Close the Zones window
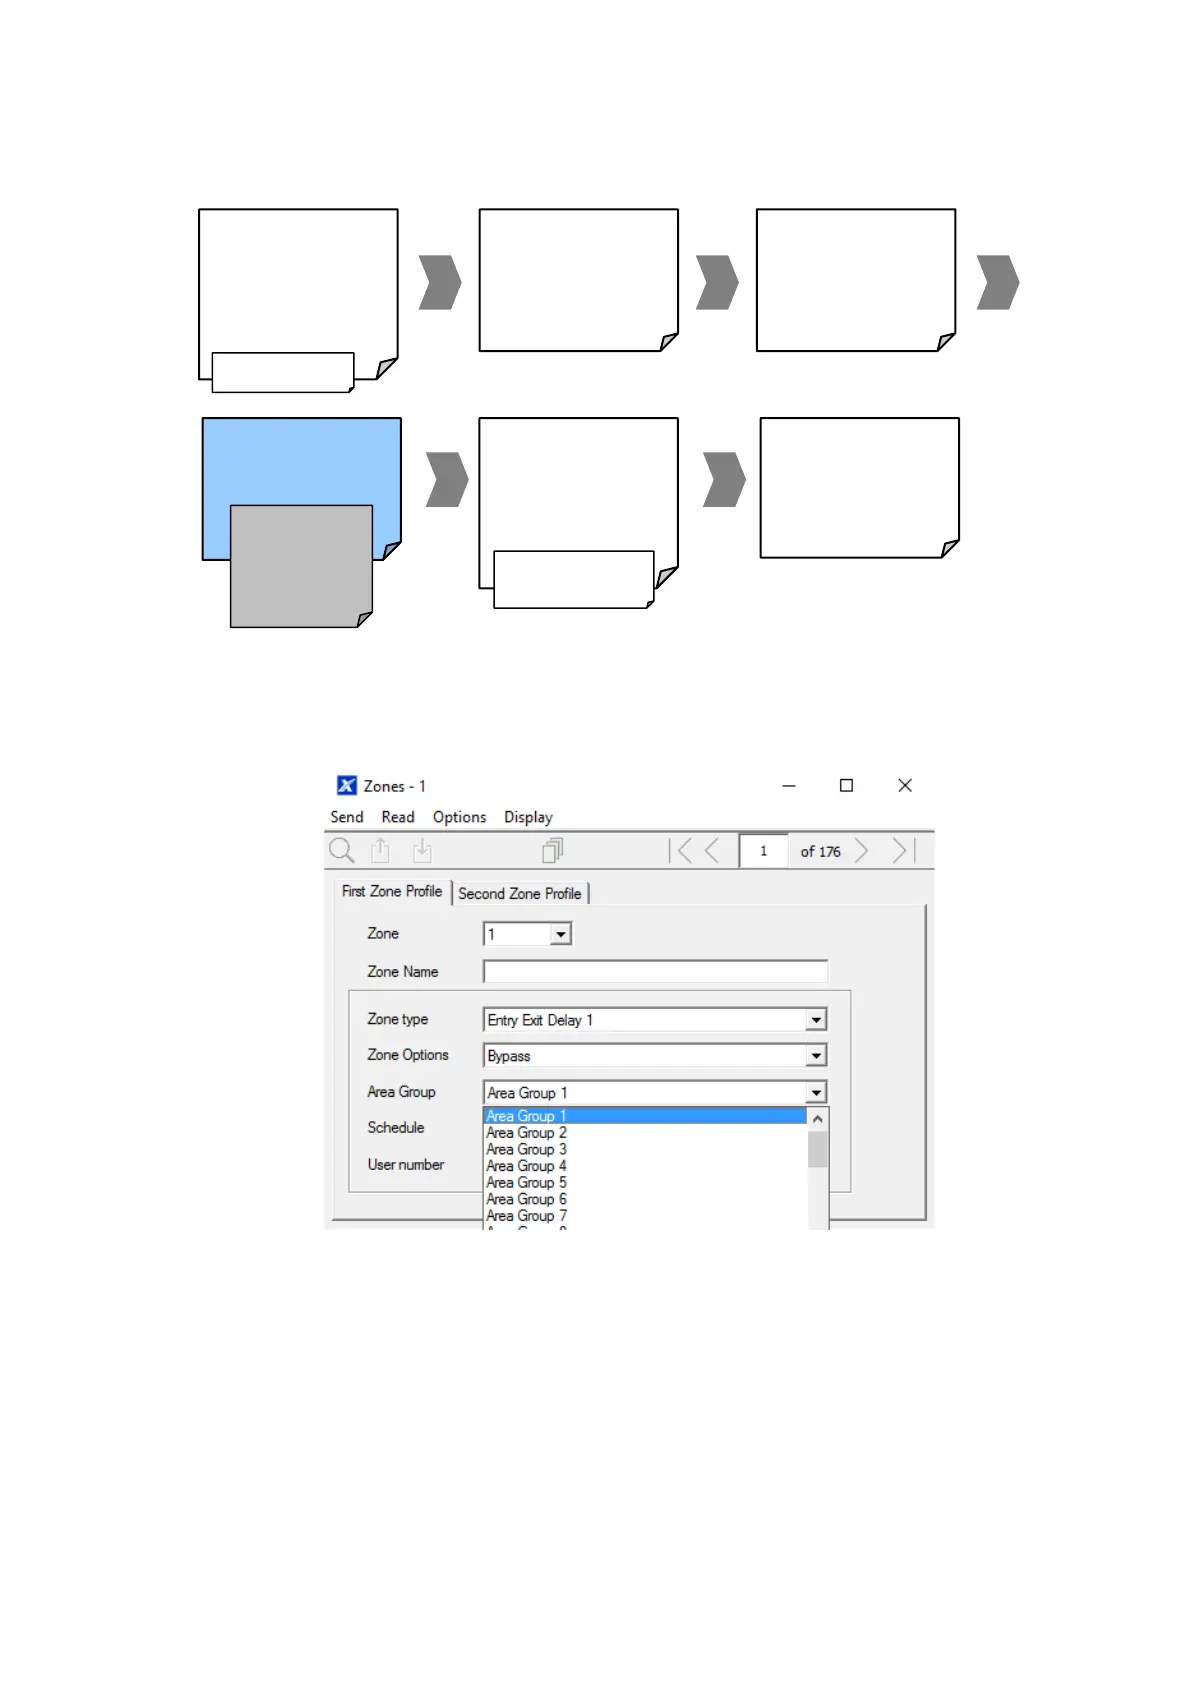The image size is (1191, 1684). pyautogui.click(x=905, y=786)
